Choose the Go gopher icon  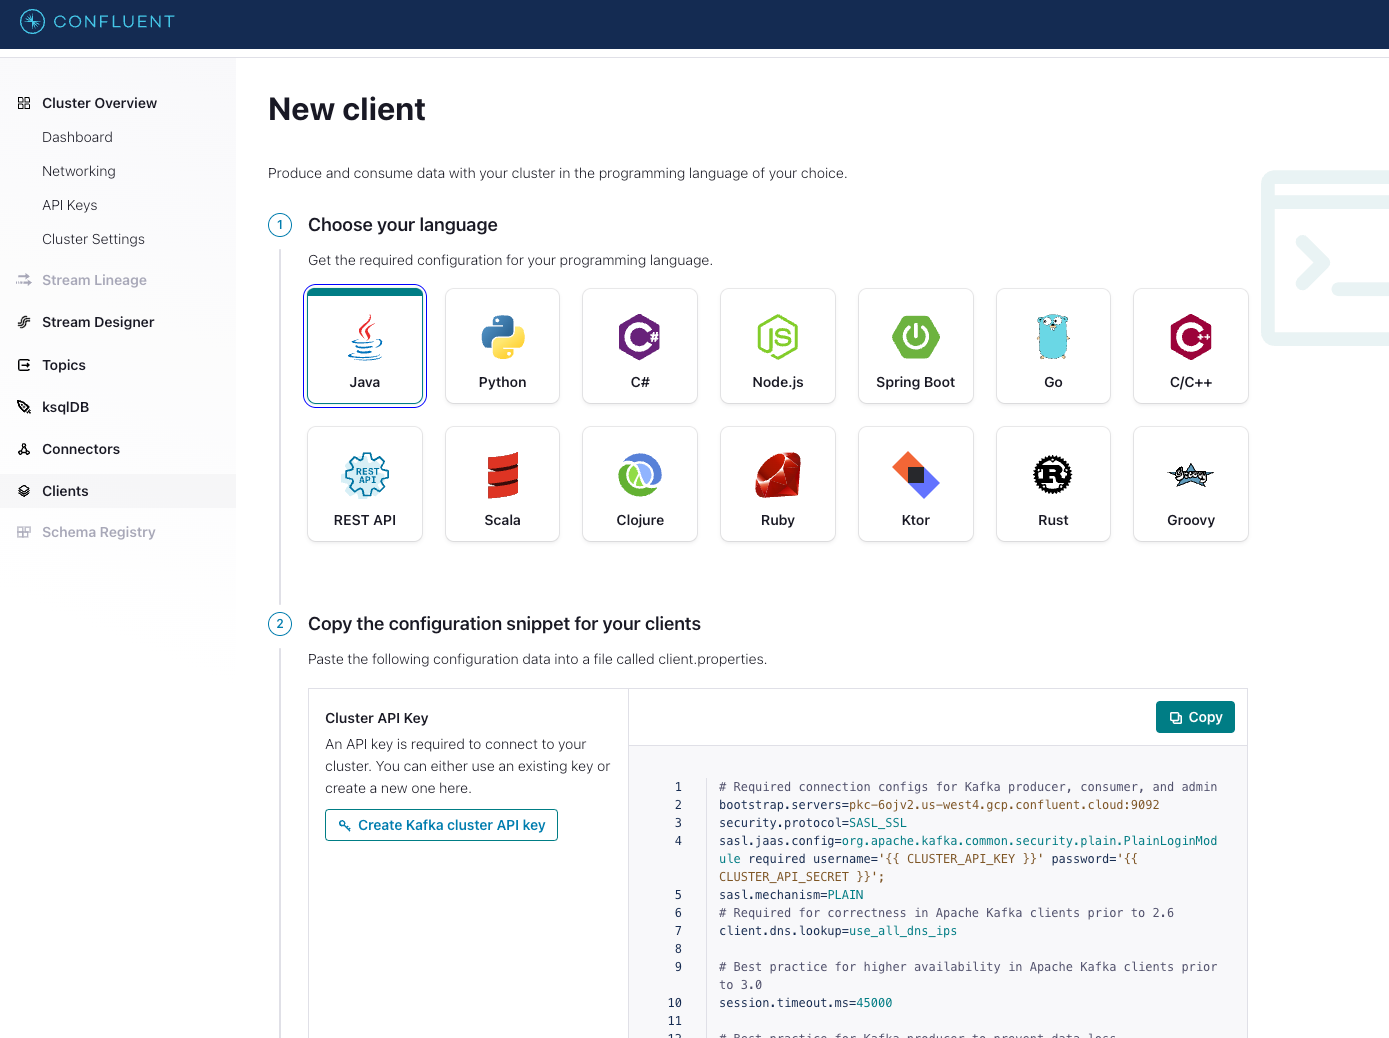pos(1053,337)
